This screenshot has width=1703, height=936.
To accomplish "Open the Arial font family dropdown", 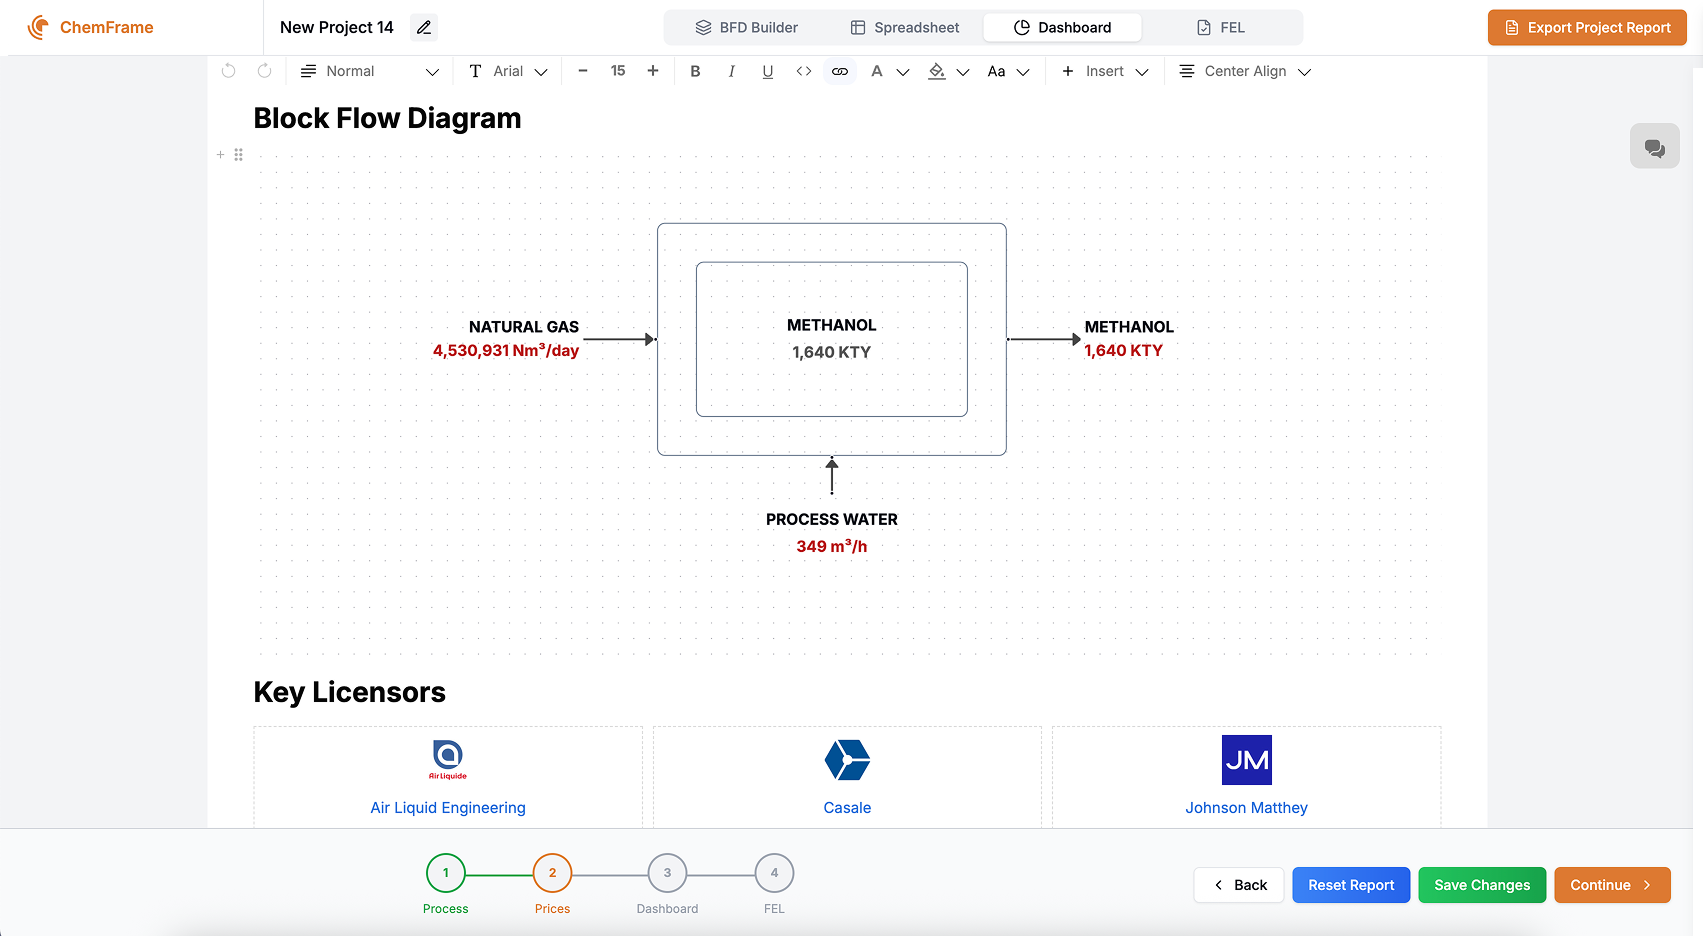I will point(508,71).
